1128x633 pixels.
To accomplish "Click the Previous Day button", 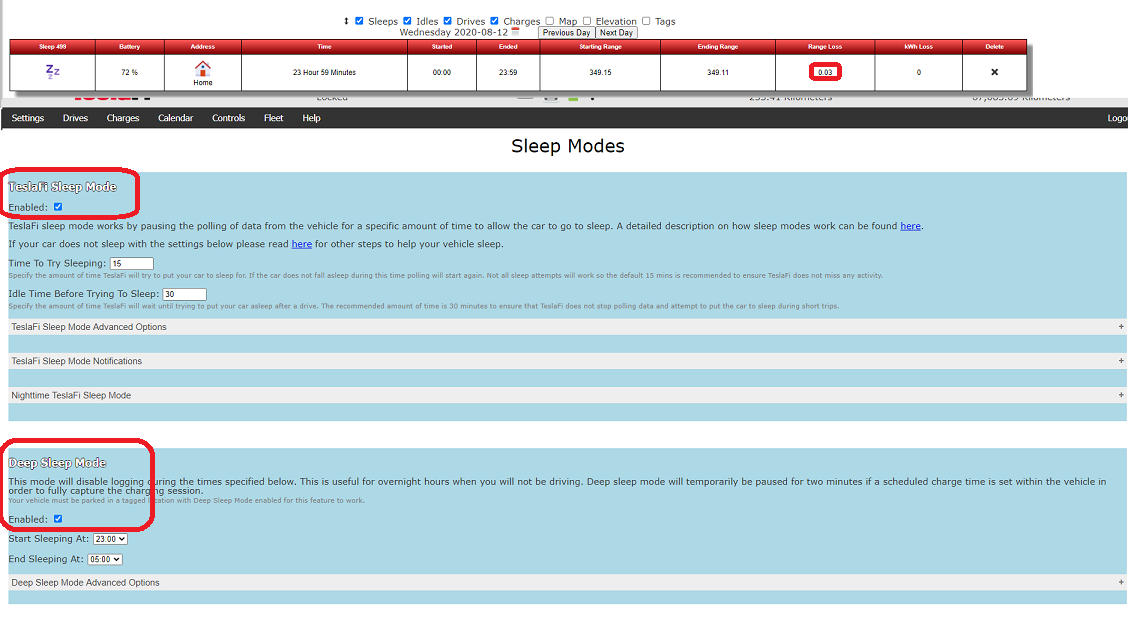I will (566, 32).
